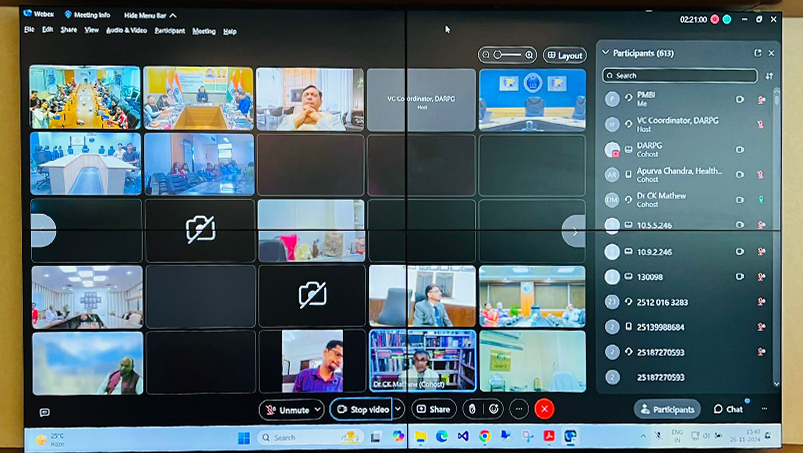Click the raise hand gesture icon
The height and width of the screenshot is (453, 803).
coord(472,409)
